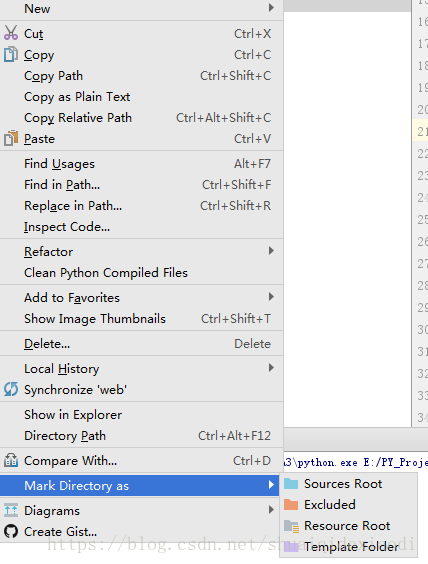Expand the Mark Directory as arrow
This screenshot has width=428, height=564.
[271, 485]
